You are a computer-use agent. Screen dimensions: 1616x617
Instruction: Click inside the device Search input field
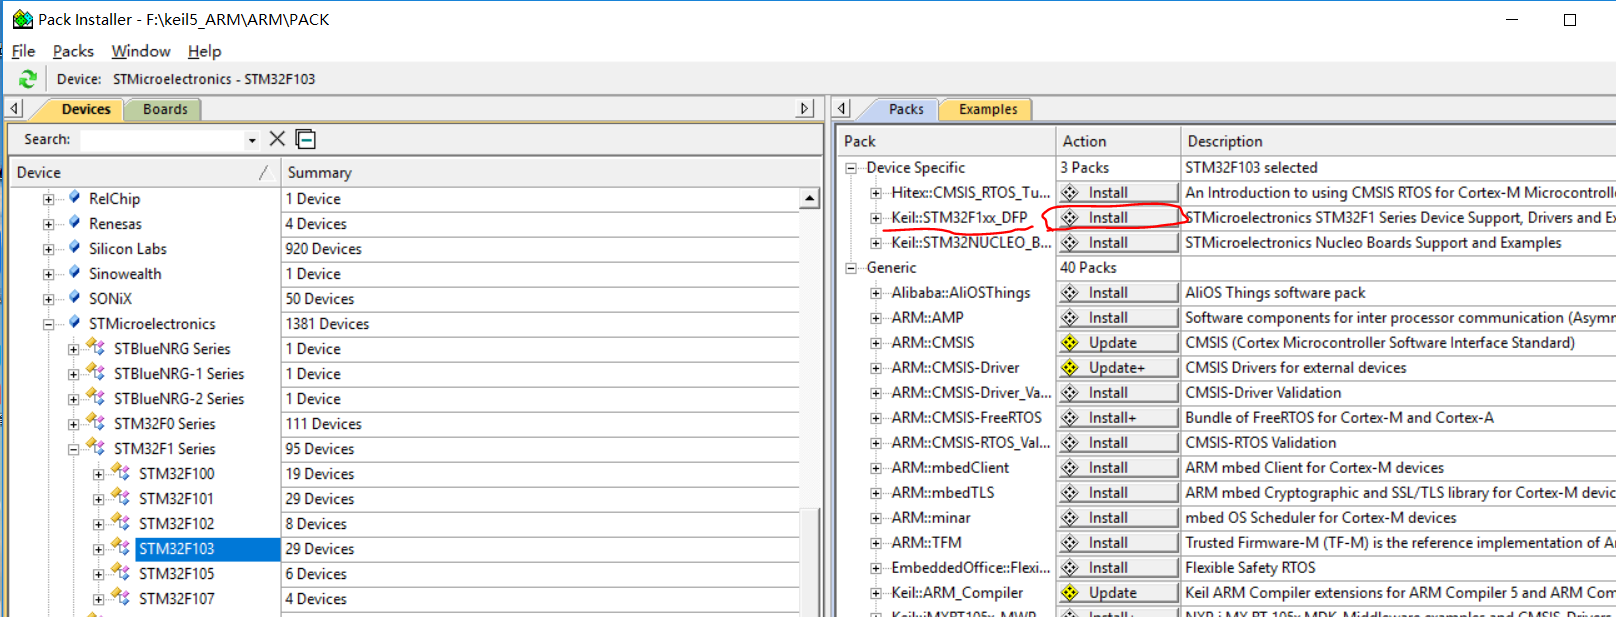click(162, 140)
